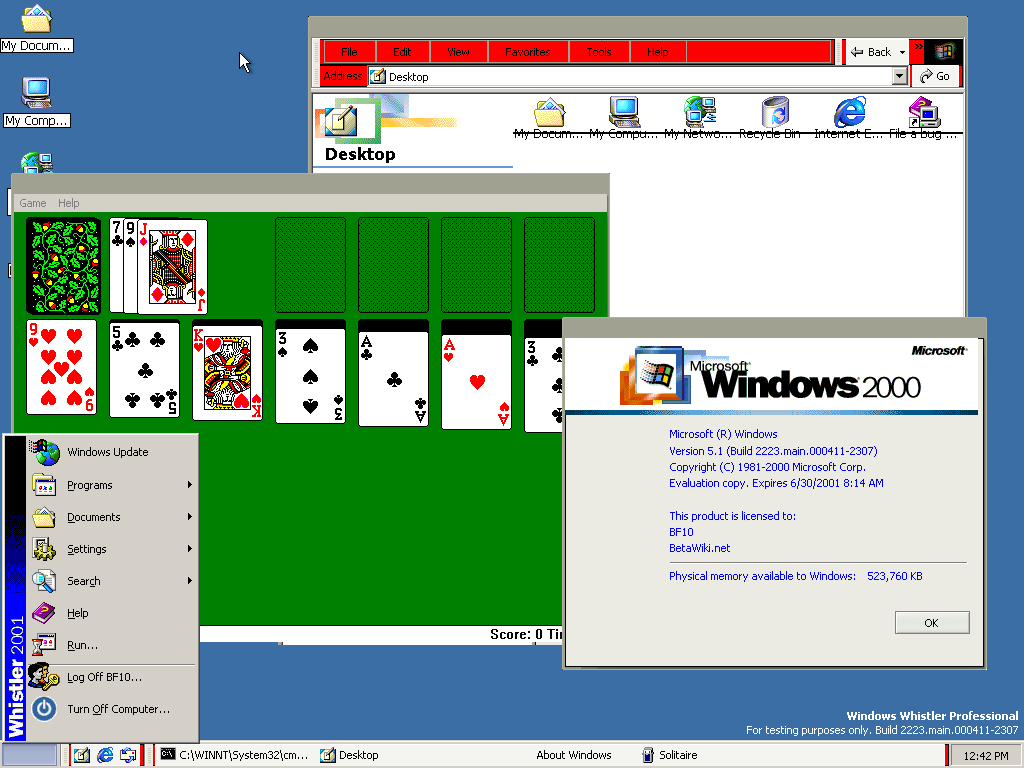Image resolution: width=1024 pixels, height=768 pixels.
Task: Open My Computer in the Desktop explorer window
Action: 624,118
